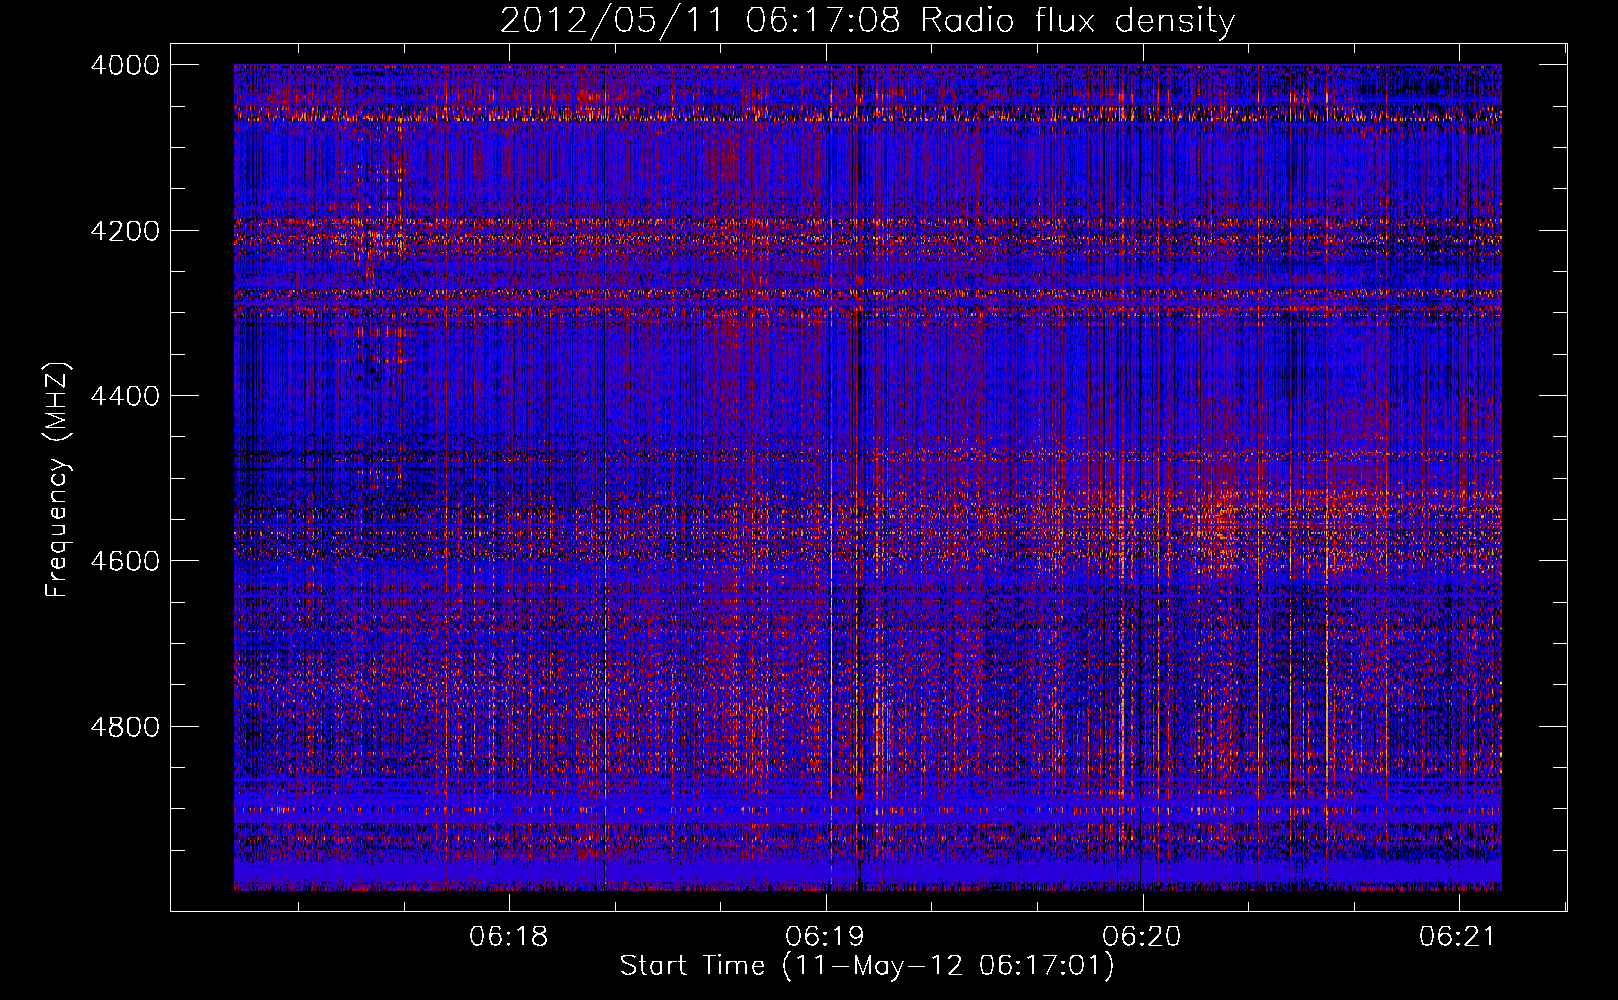
Task: Click the '4000' frequency axis label
Action: coord(125,65)
